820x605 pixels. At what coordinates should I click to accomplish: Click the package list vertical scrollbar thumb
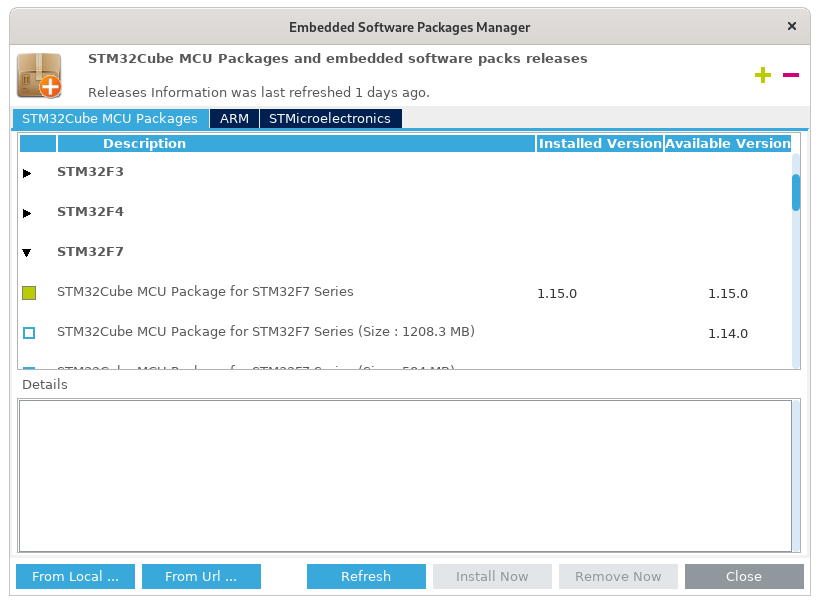point(796,192)
